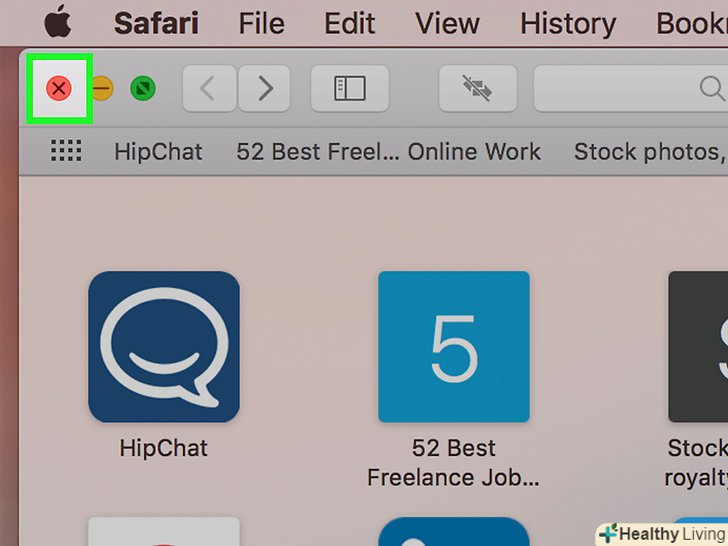Open the Safari application menu
Screen dimensions: 728x546
(x=156, y=23)
